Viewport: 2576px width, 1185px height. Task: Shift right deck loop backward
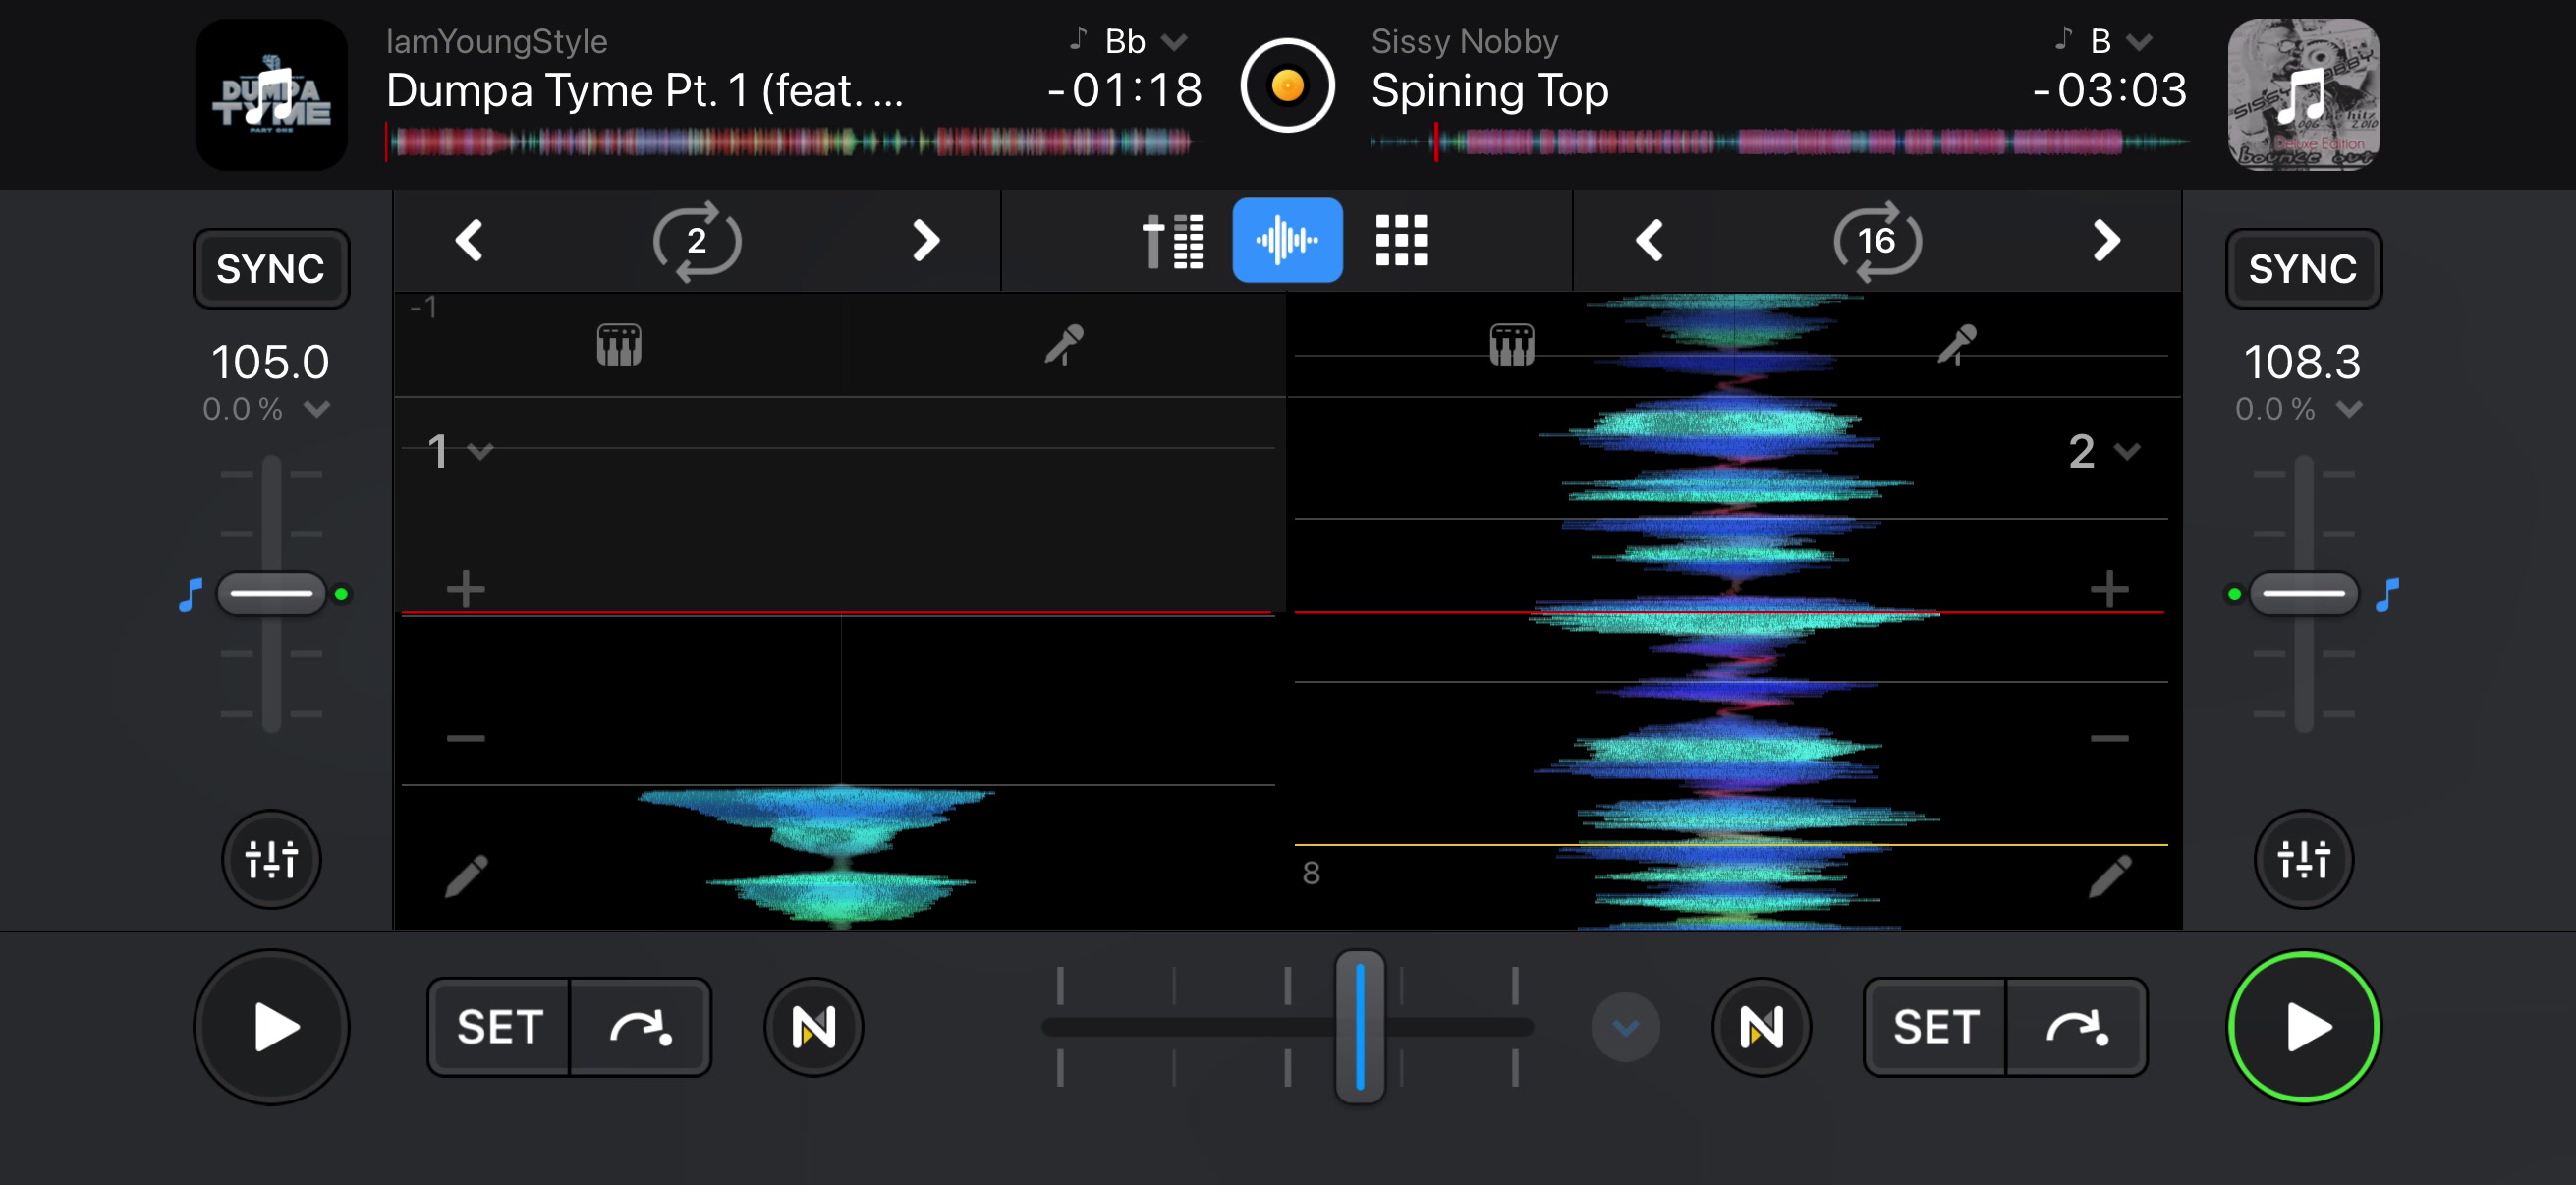(x=1649, y=240)
